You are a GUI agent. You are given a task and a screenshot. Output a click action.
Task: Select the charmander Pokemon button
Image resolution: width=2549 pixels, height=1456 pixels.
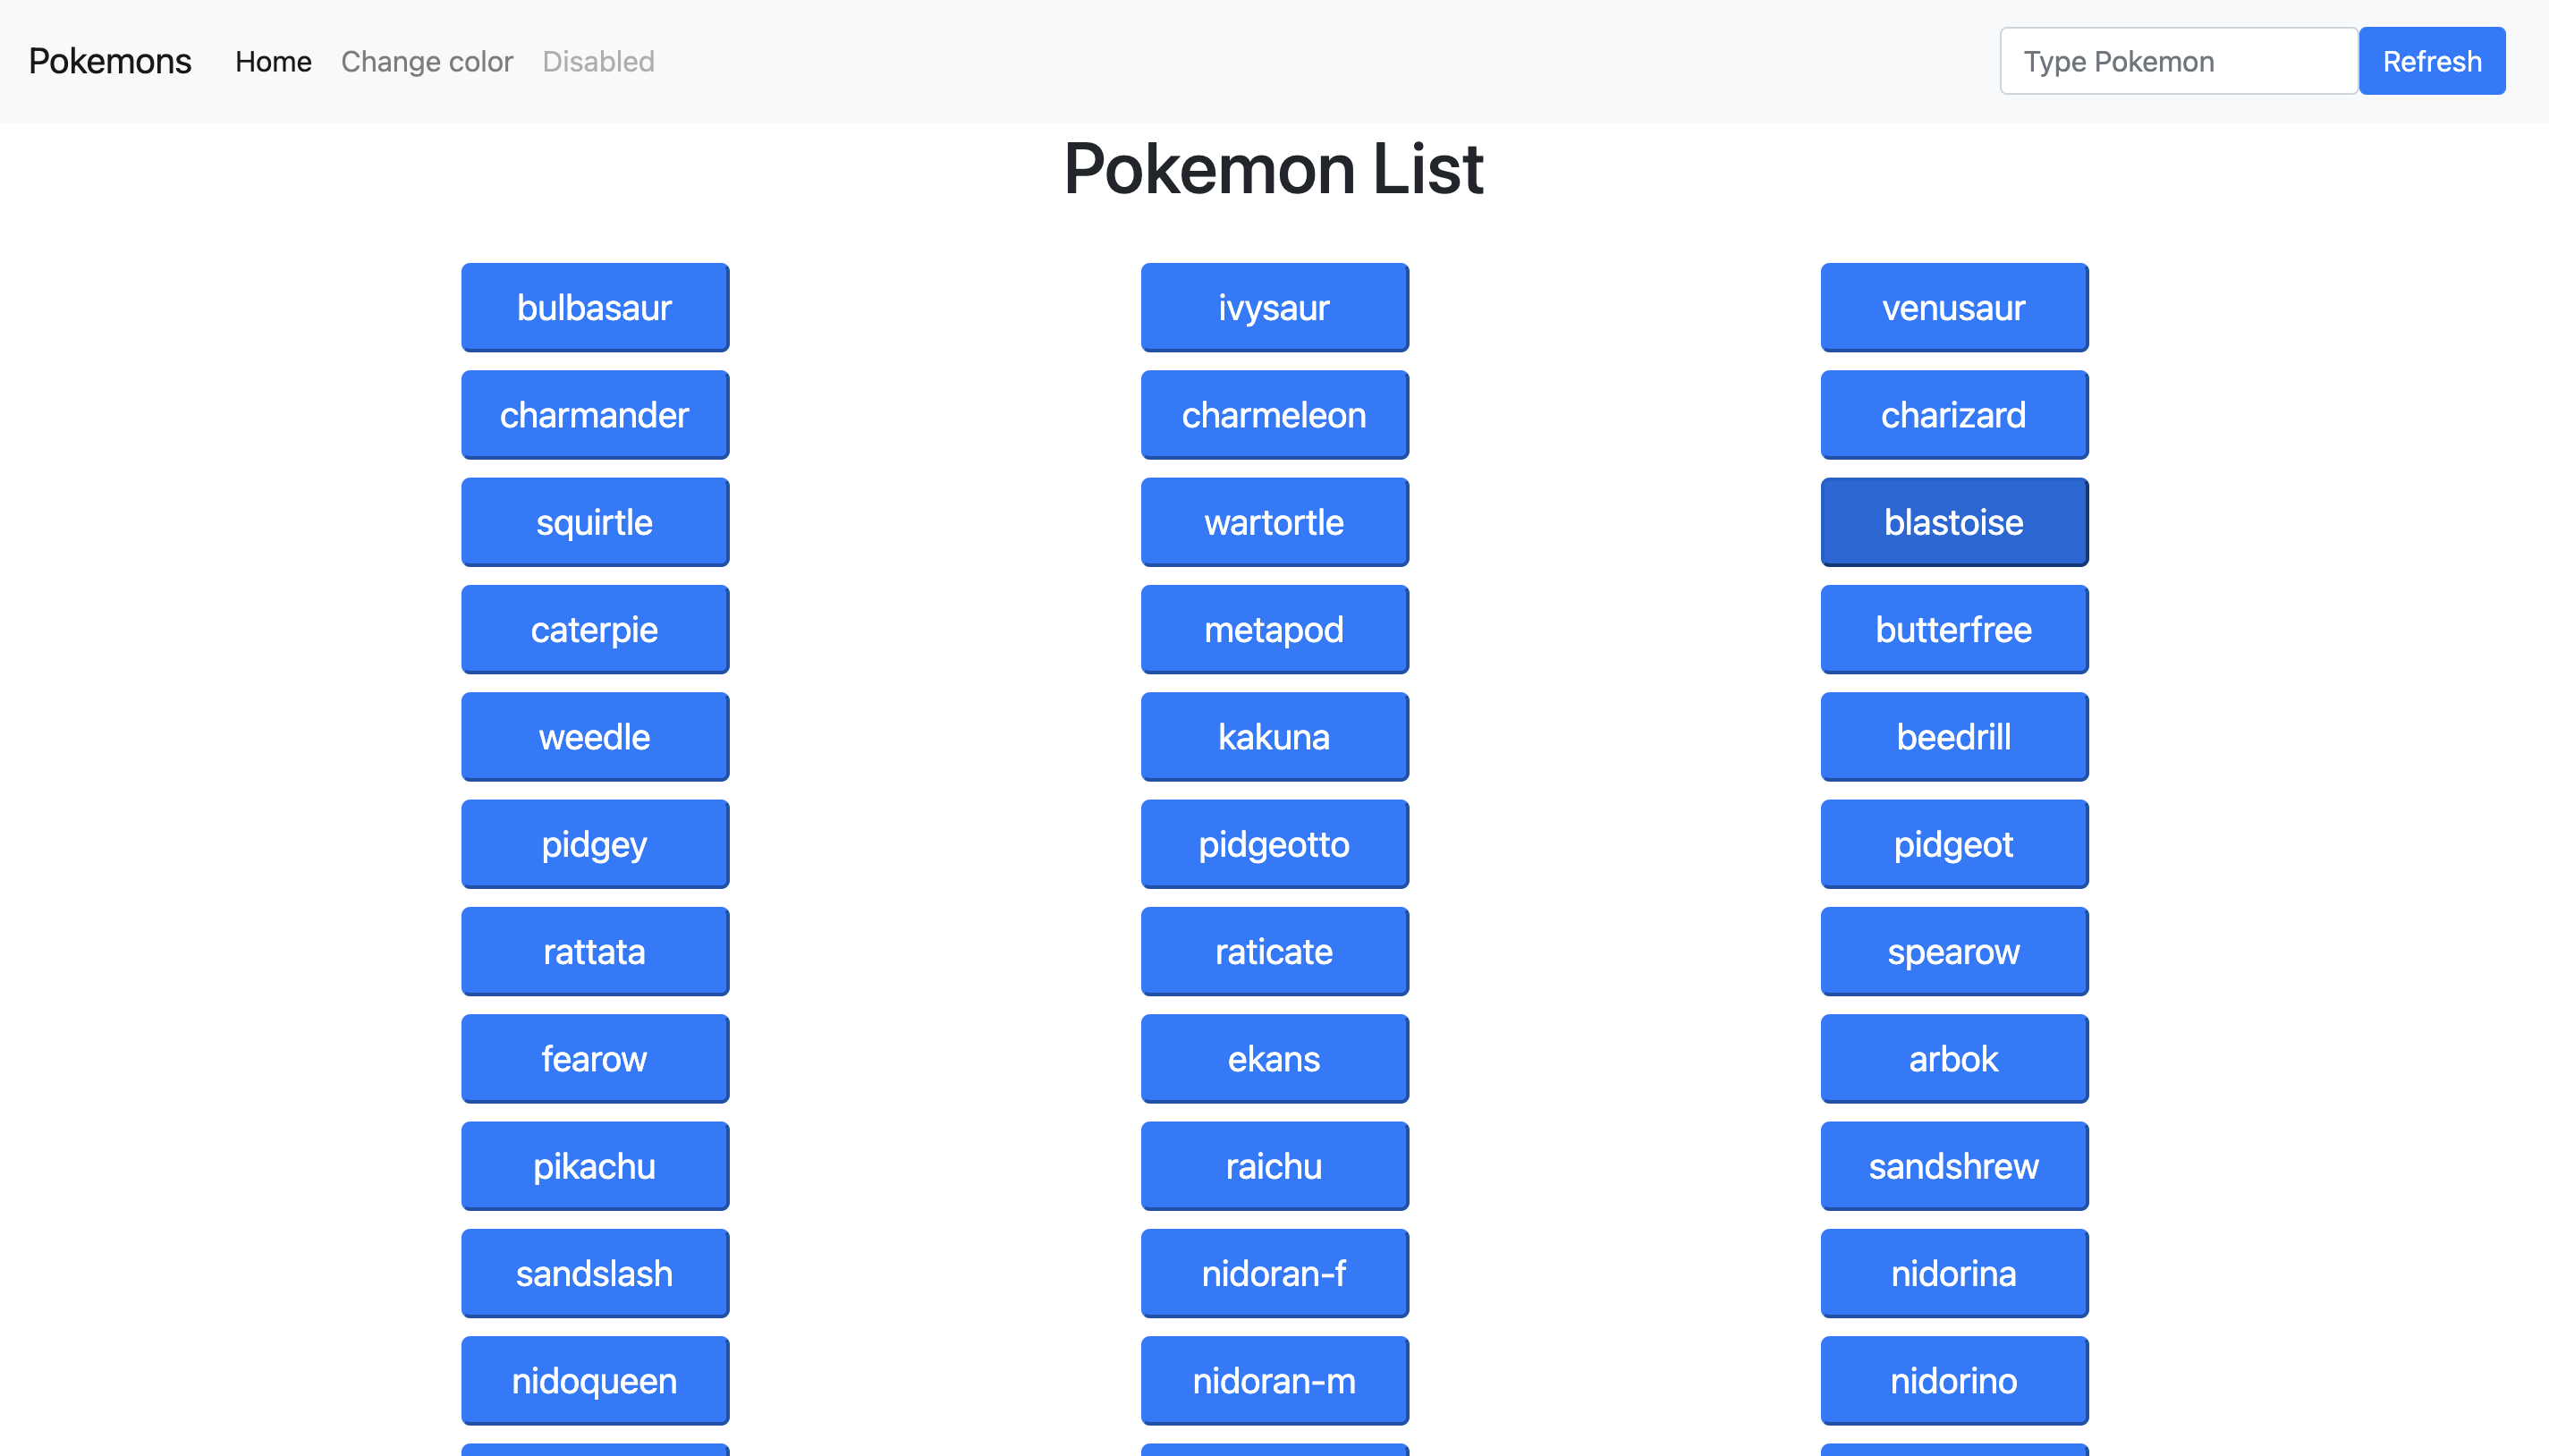tap(594, 413)
